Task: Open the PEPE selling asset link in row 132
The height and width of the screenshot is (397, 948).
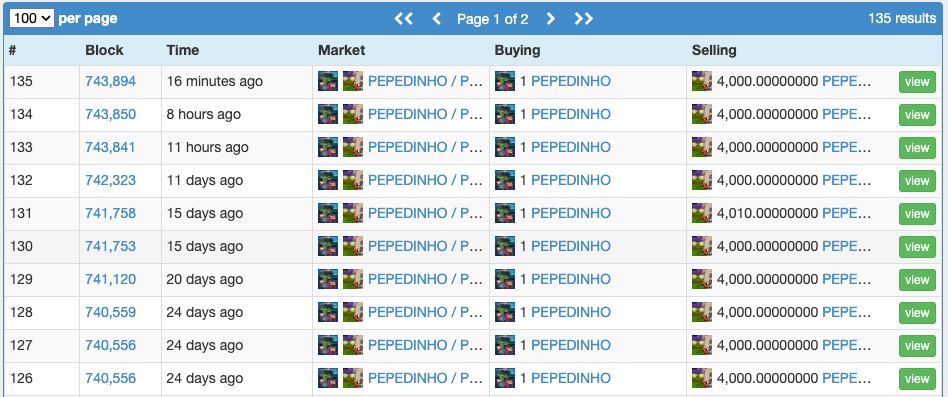Action: [847, 180]
